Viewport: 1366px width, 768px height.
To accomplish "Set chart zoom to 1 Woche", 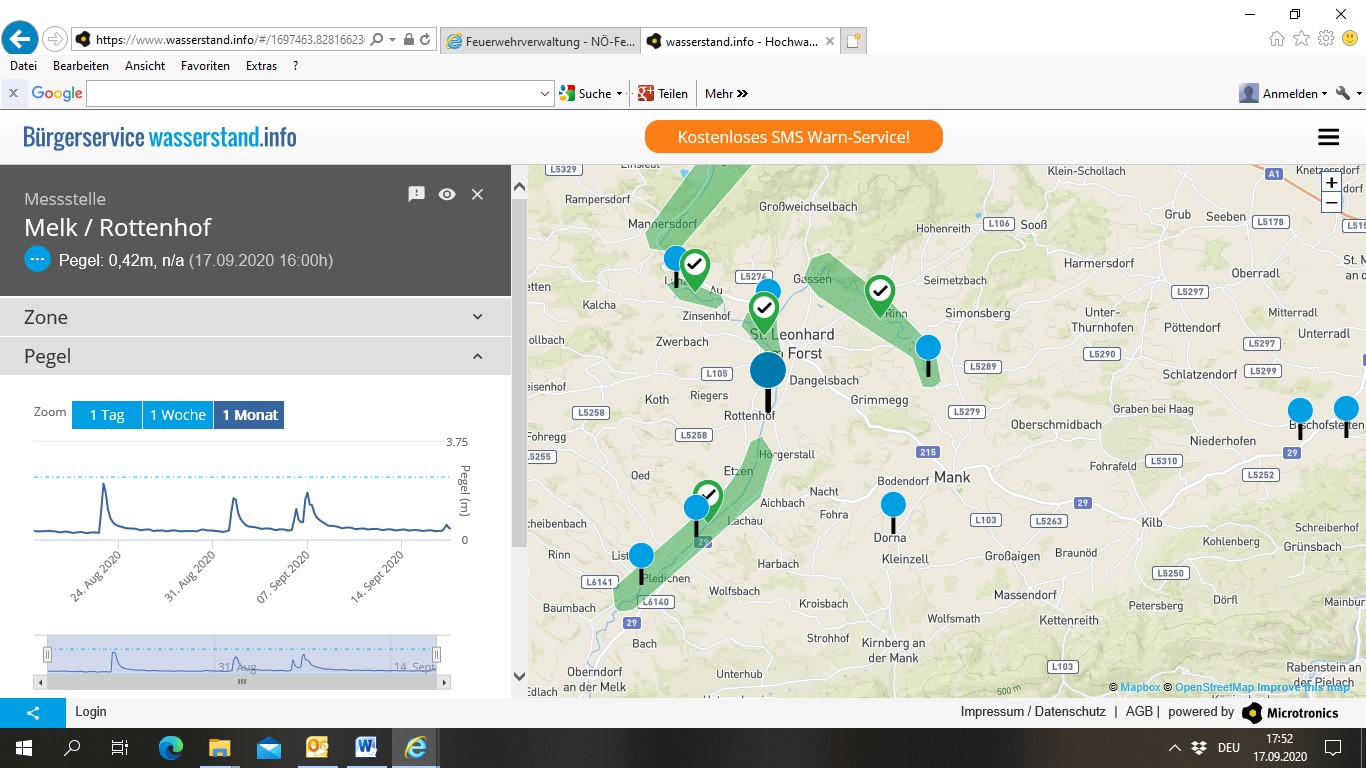I will point(177,415).
